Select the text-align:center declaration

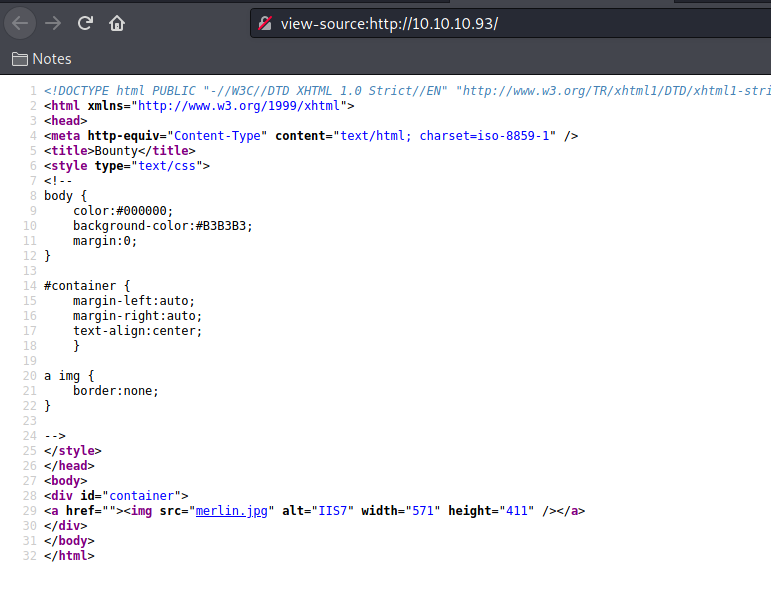pos(138,331)
